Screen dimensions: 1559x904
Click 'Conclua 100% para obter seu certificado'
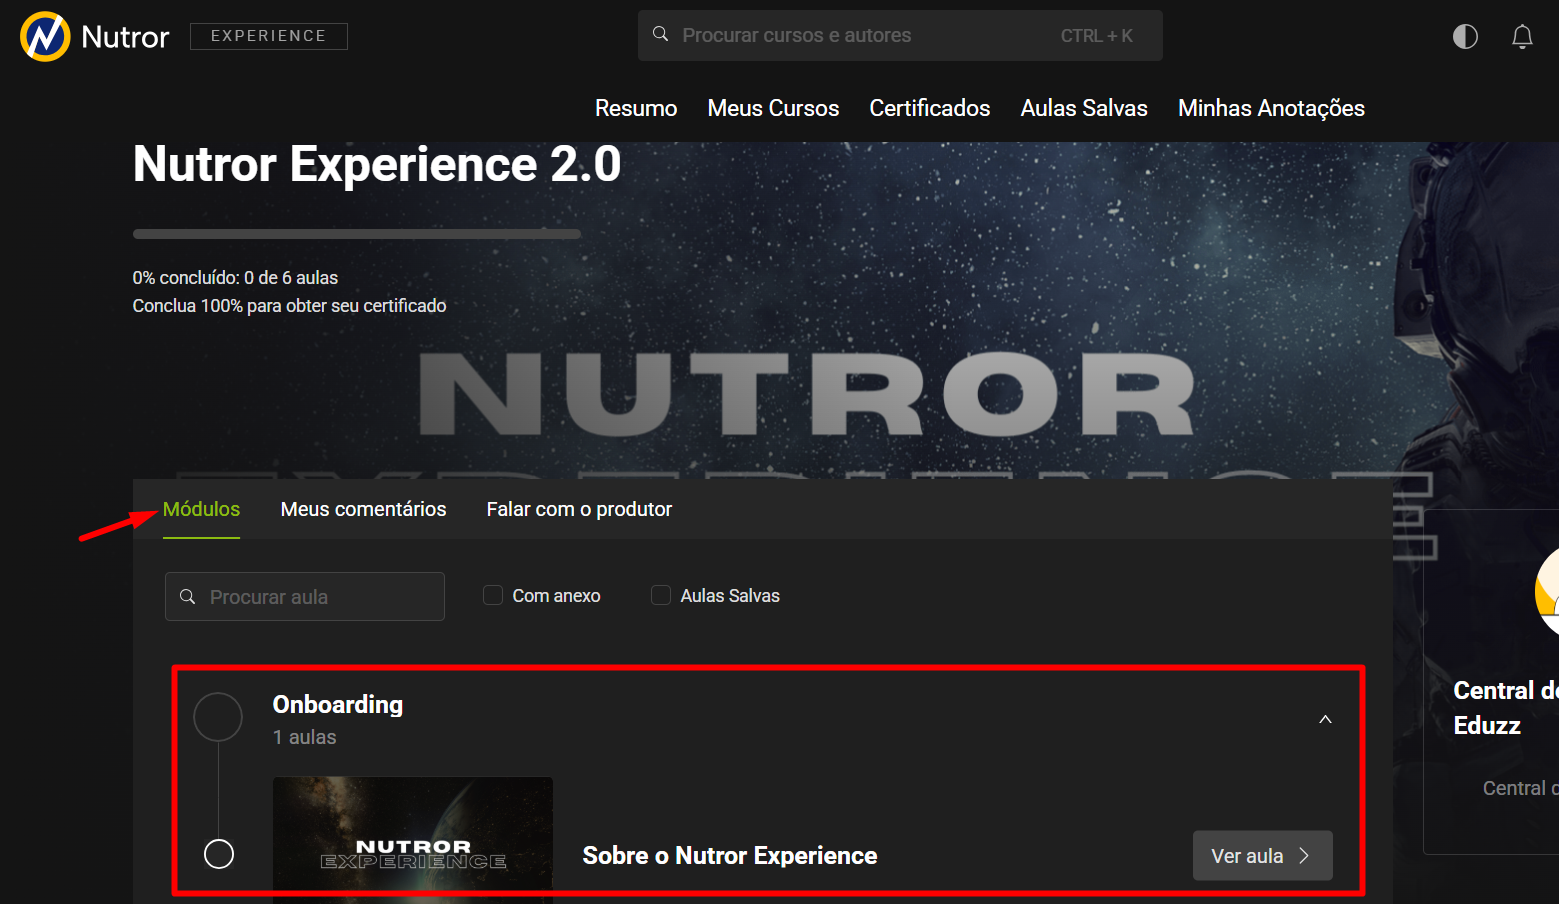289,306
